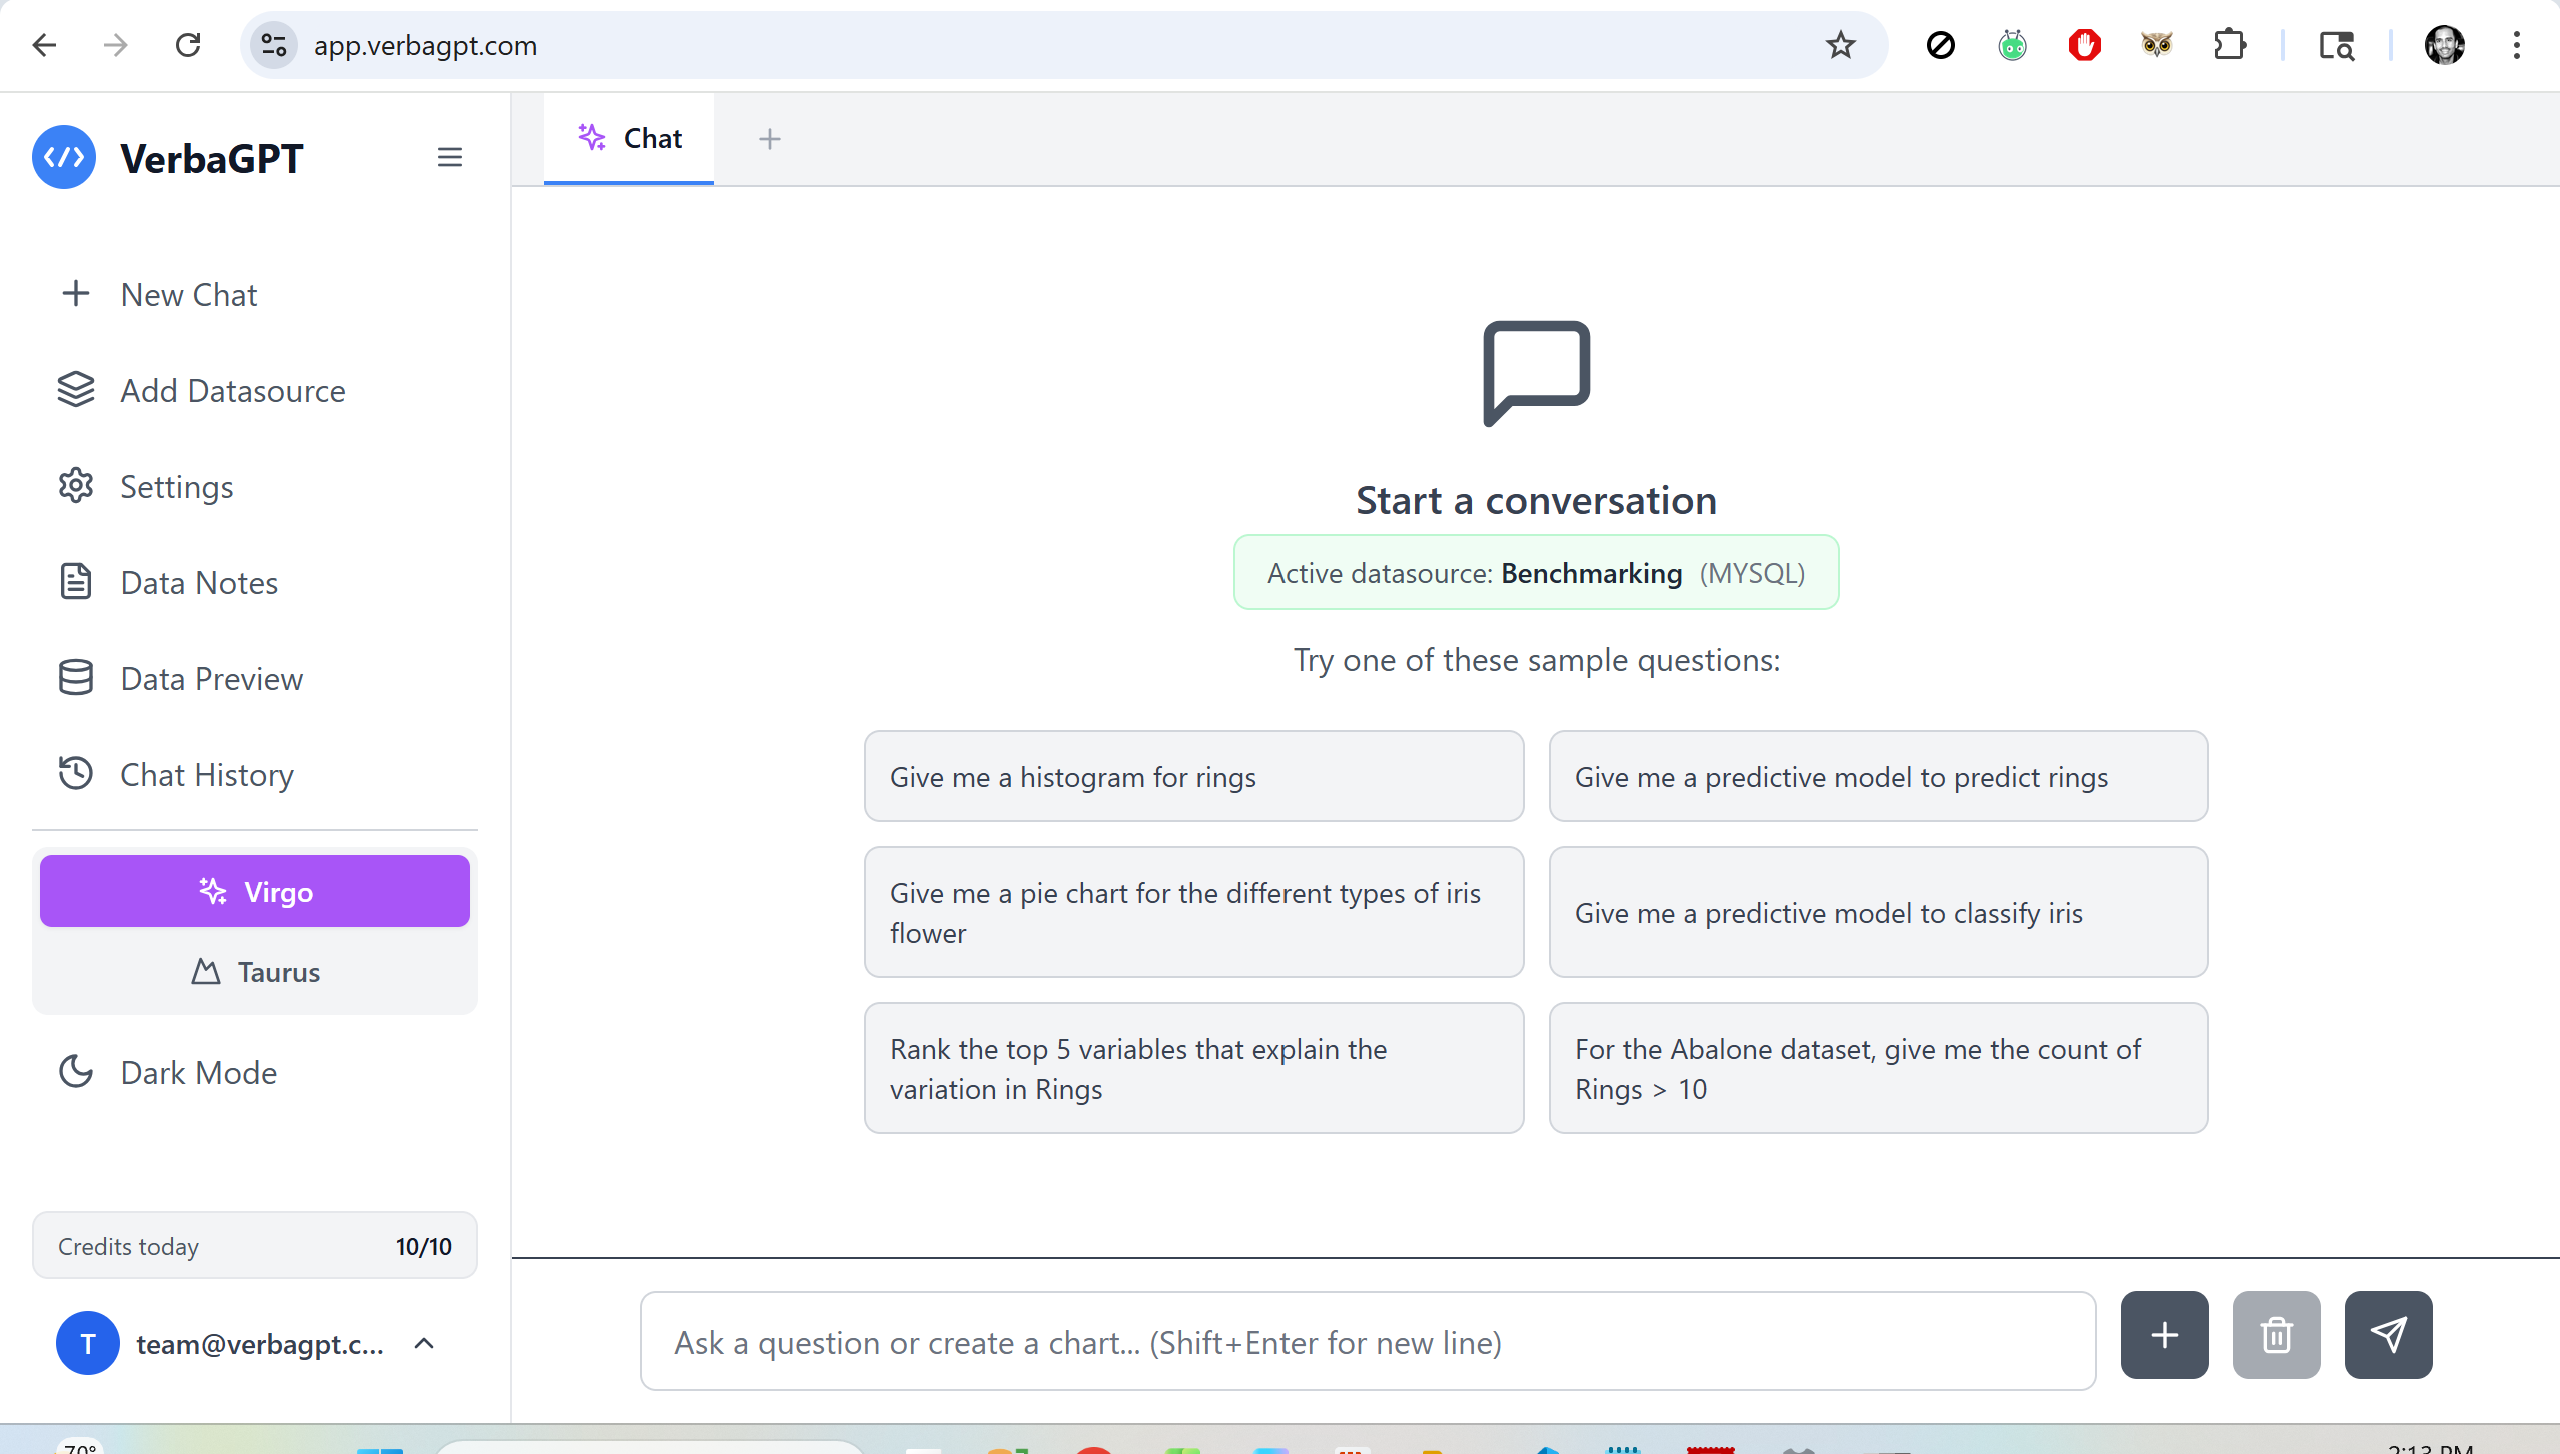Collapse the sidebar via hamburger icon
This screenshot has height=1454, width=2560.
click(449, 157)
